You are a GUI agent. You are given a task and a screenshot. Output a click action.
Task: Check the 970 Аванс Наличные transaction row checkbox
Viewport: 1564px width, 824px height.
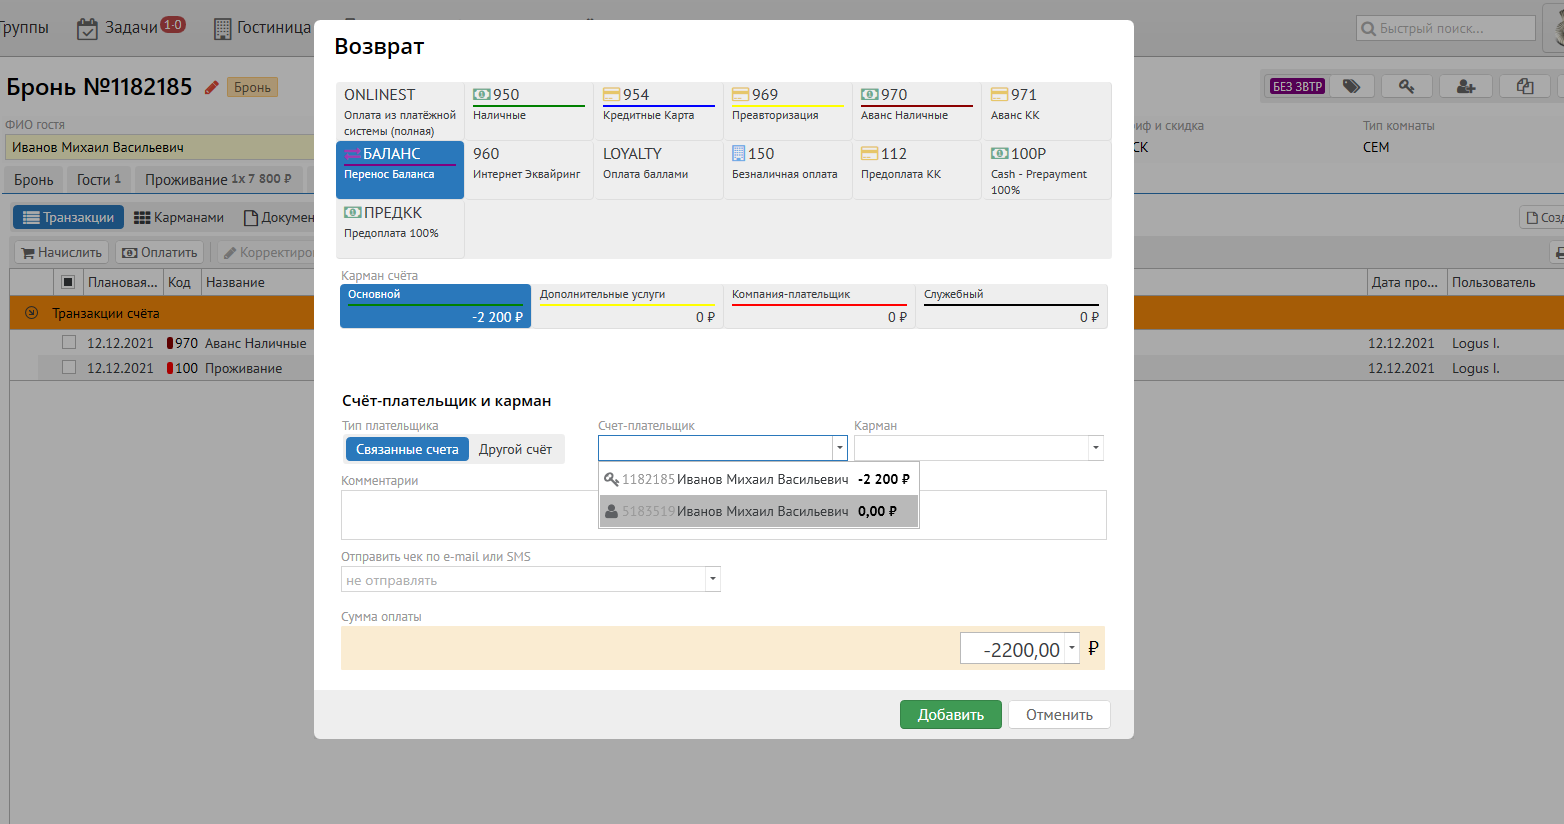[x=69, y=342]
